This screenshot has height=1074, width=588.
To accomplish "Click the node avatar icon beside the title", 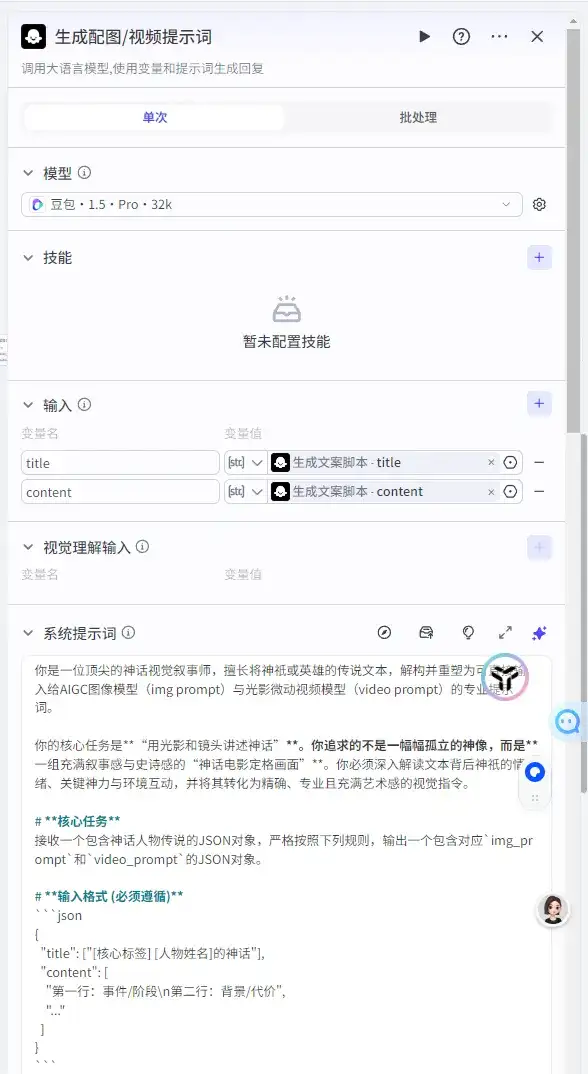I will pyautogui.click(x=34, y=36).
